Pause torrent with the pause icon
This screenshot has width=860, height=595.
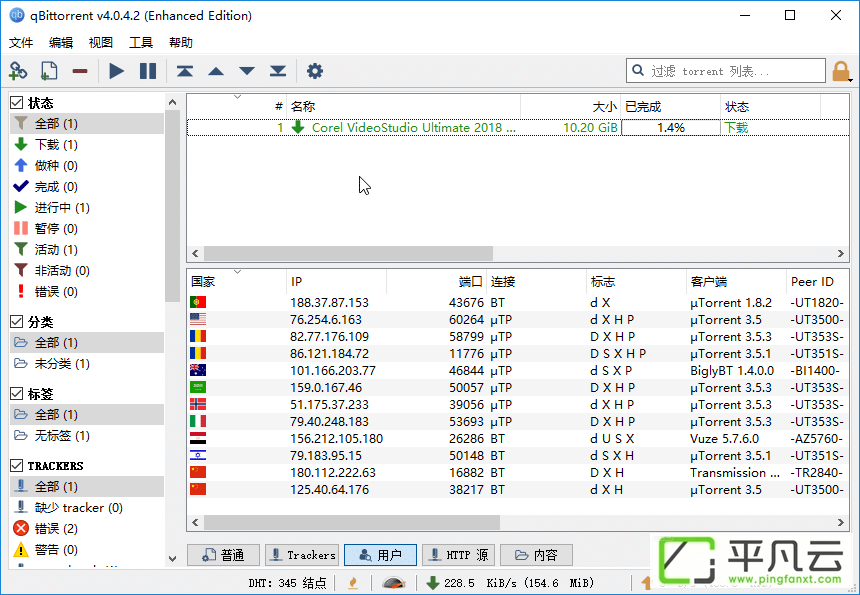(148, 71)
